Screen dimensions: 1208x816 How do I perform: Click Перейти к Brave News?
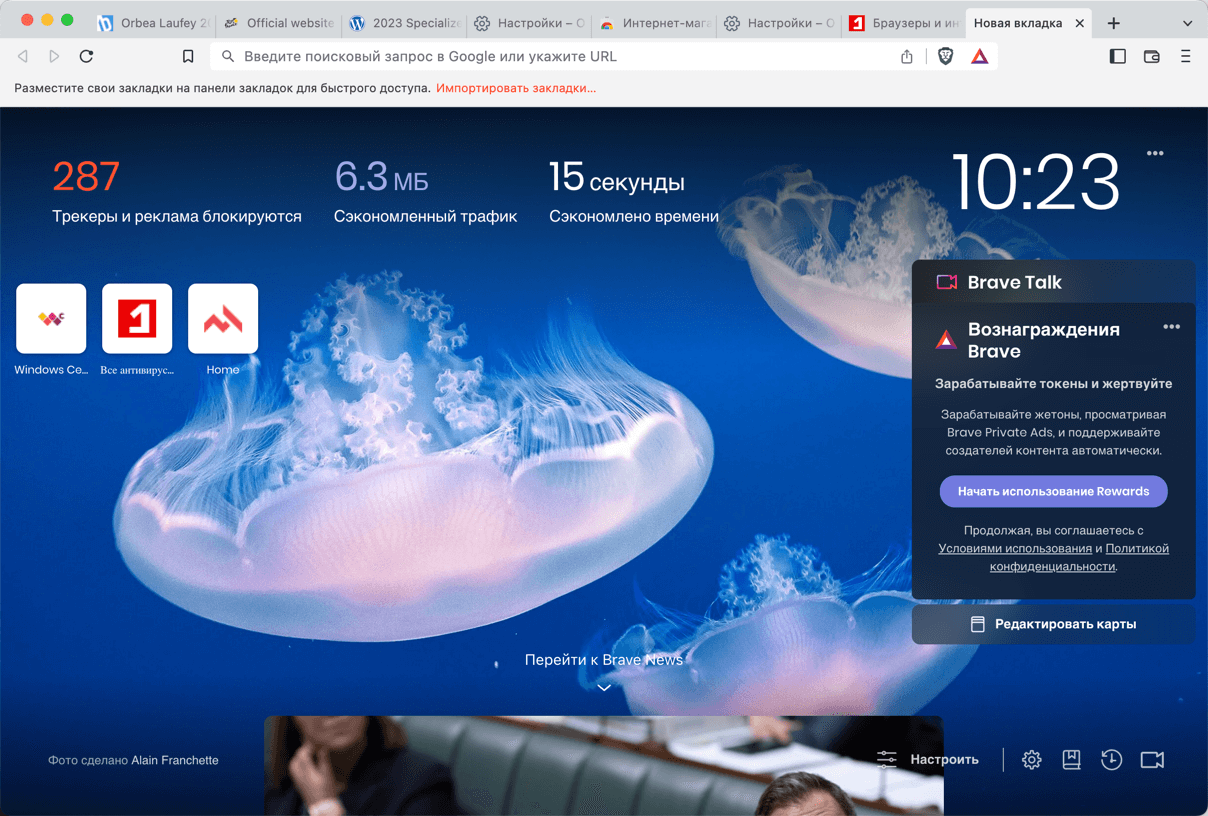[604, 660]
